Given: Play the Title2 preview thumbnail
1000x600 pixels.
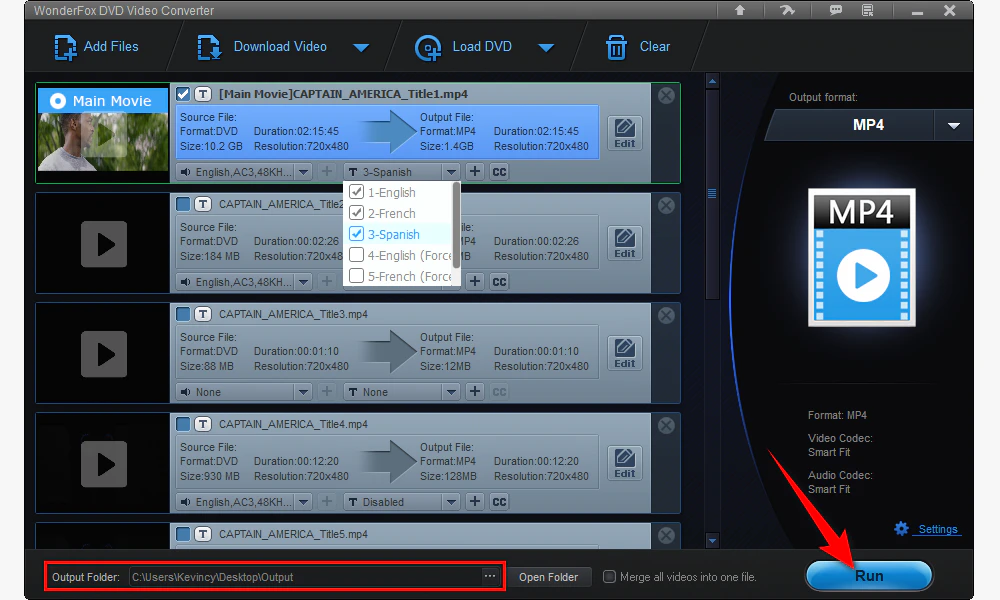Looking at the screenshot, I should pyautogui.click(x=104, y=244).
